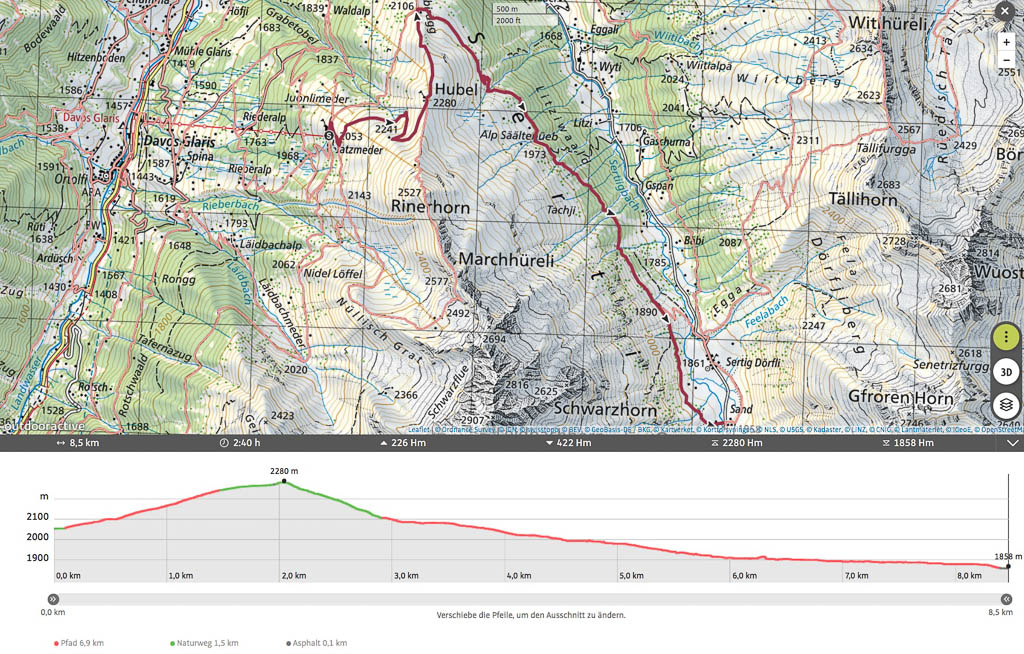The width and height of the screenshot is (1024, 654).
Task: Collapse the elevation profile panel chevron
Action: (x=1012, y=443)
